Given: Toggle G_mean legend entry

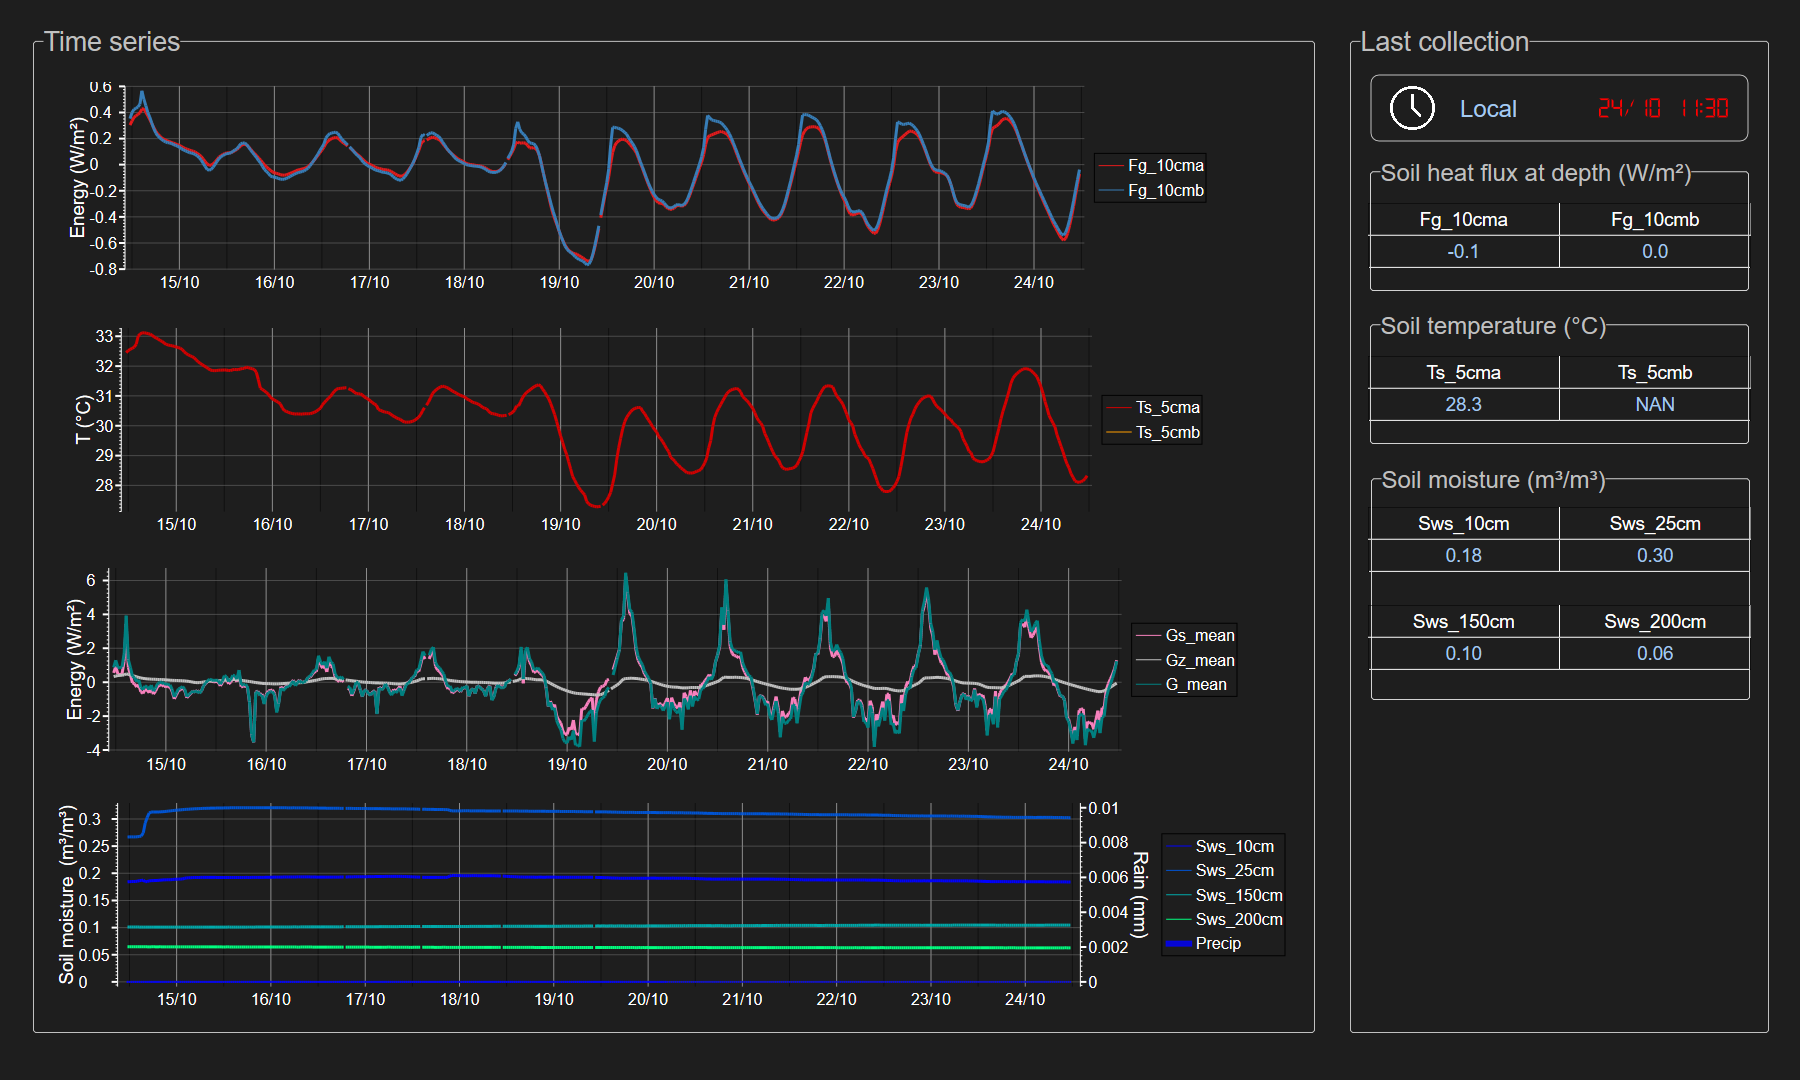Looking at the screenshot, I should tap(1195, 685).
